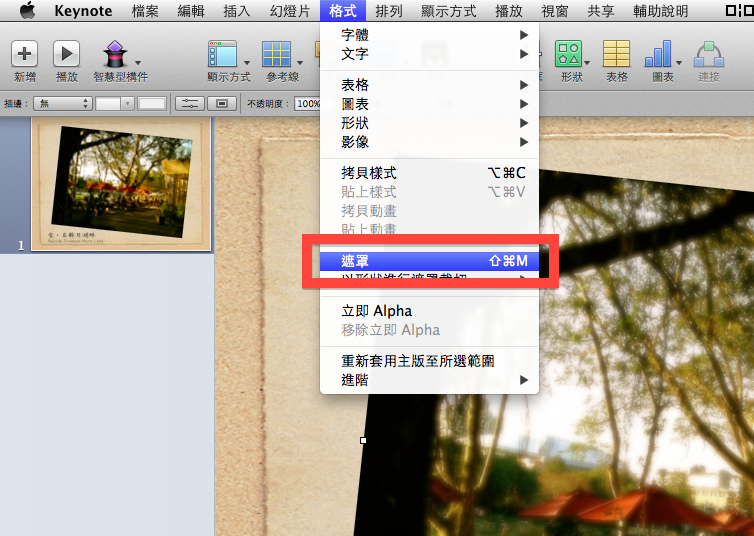Click the stroke color well
This screenshot has width=754, height=536.
point(151,103)
